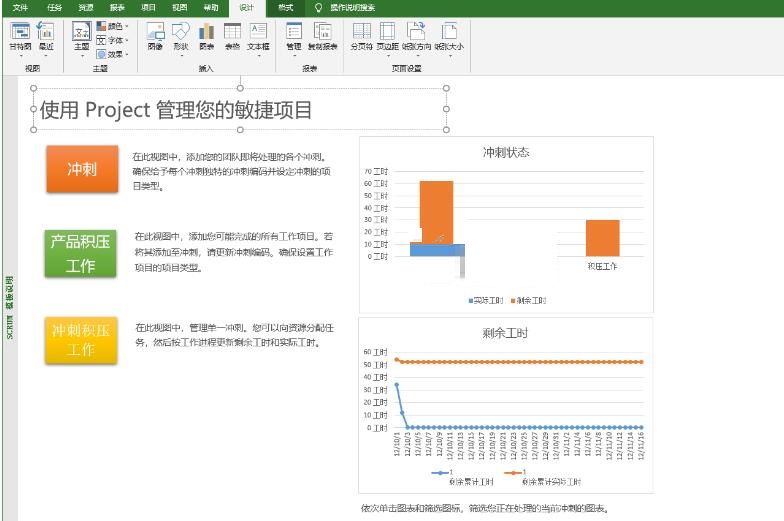Select the 冲刺状态 bar chart

pos(506,224)
